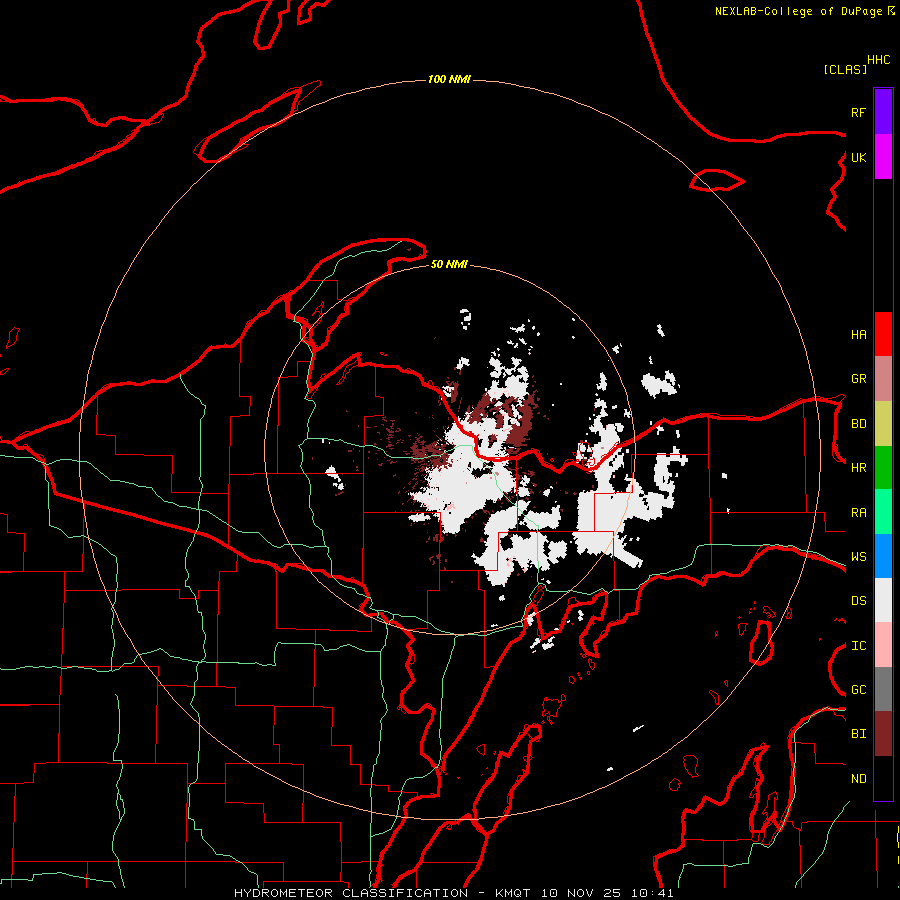Click the 100 NMI range ring label
Screen dimensions: 900x900
click(x=449, y=79)
